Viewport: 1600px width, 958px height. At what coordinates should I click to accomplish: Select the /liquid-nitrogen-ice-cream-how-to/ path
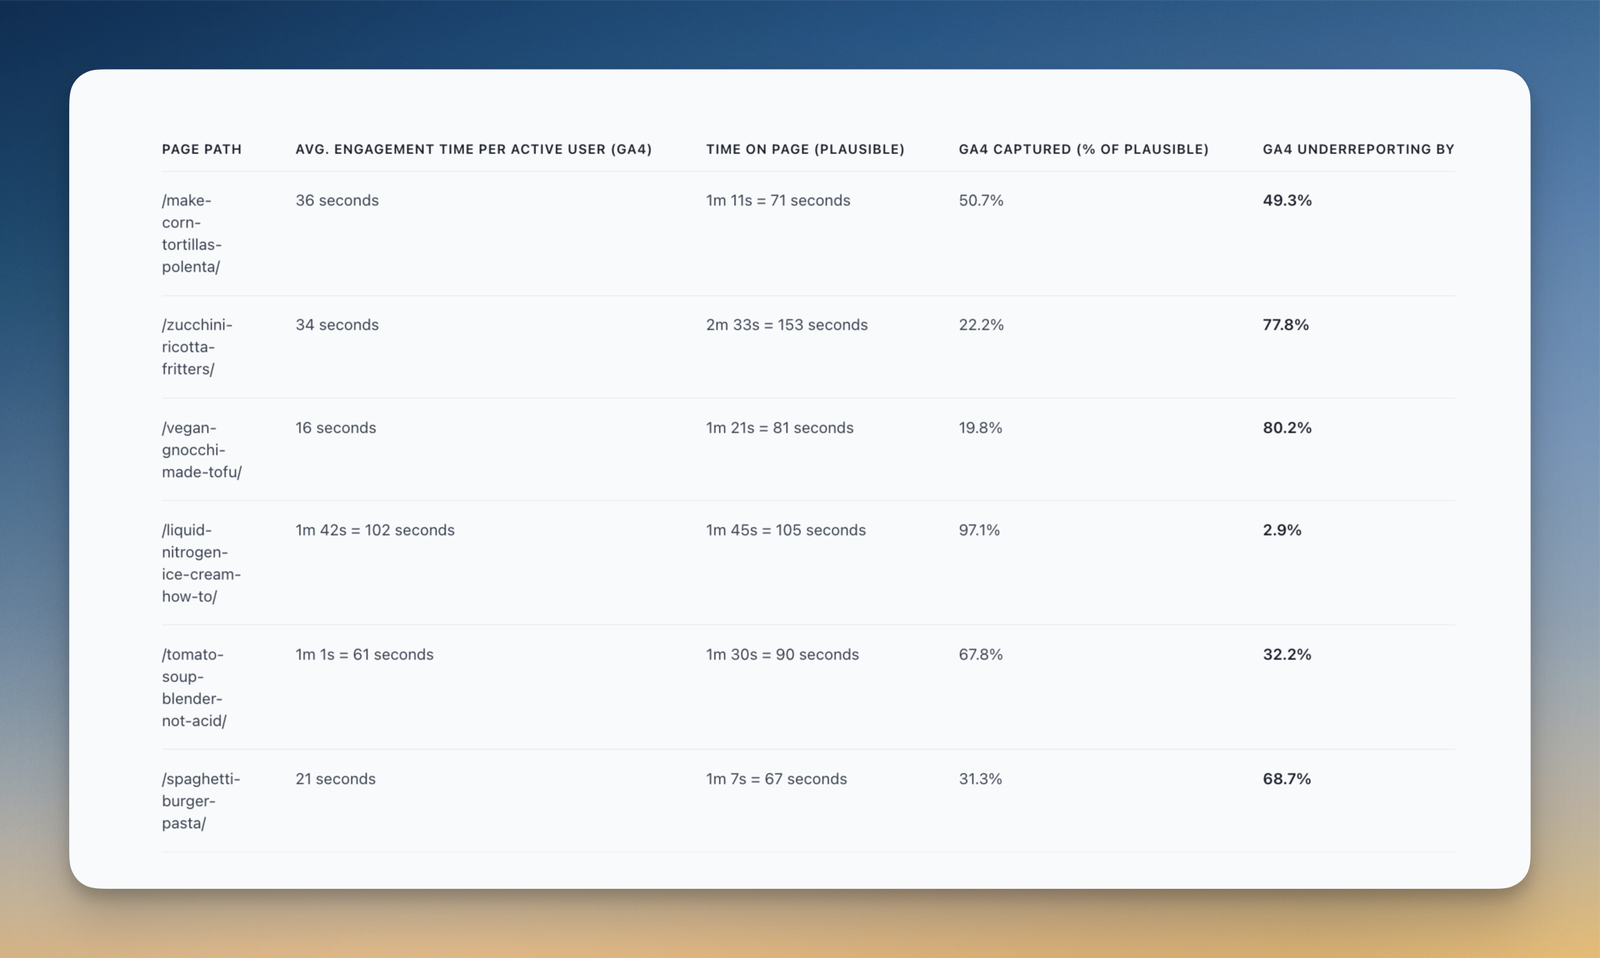click(x=200, y=563)
